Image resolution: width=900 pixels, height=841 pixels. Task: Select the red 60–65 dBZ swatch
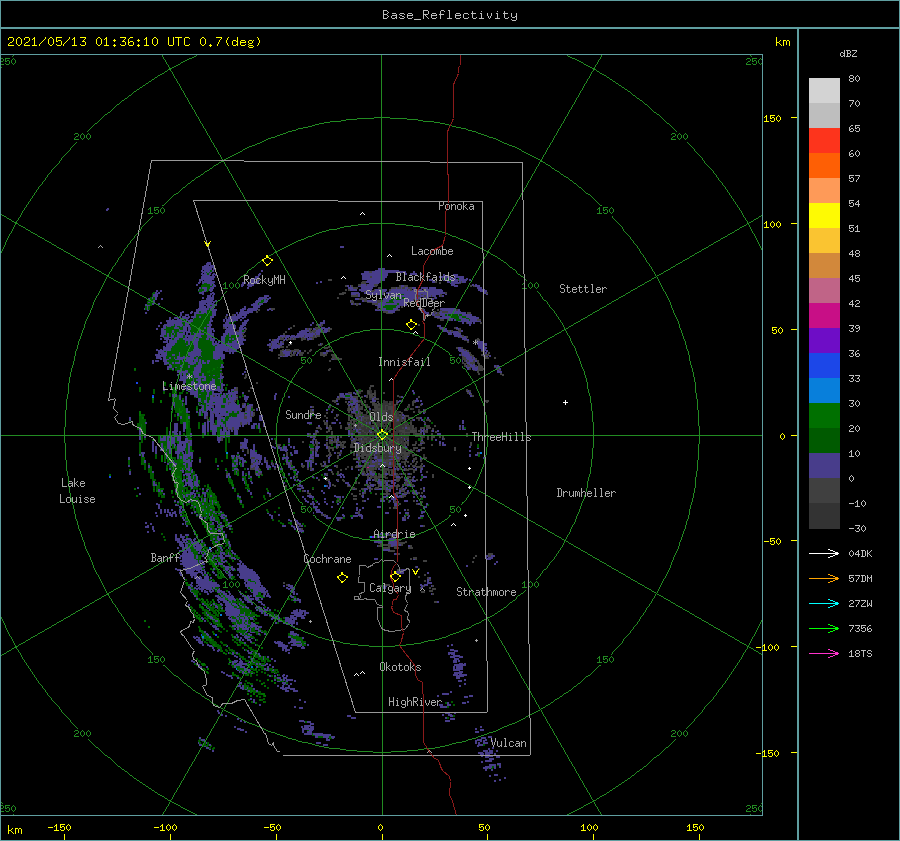click(824, 141)
